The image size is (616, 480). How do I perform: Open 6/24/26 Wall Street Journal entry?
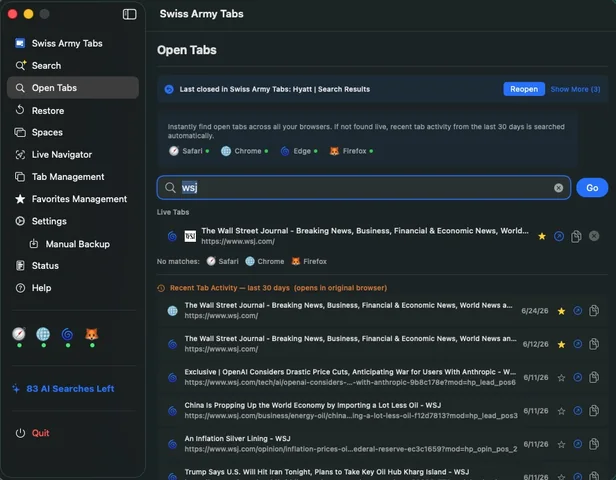point(348,310)
